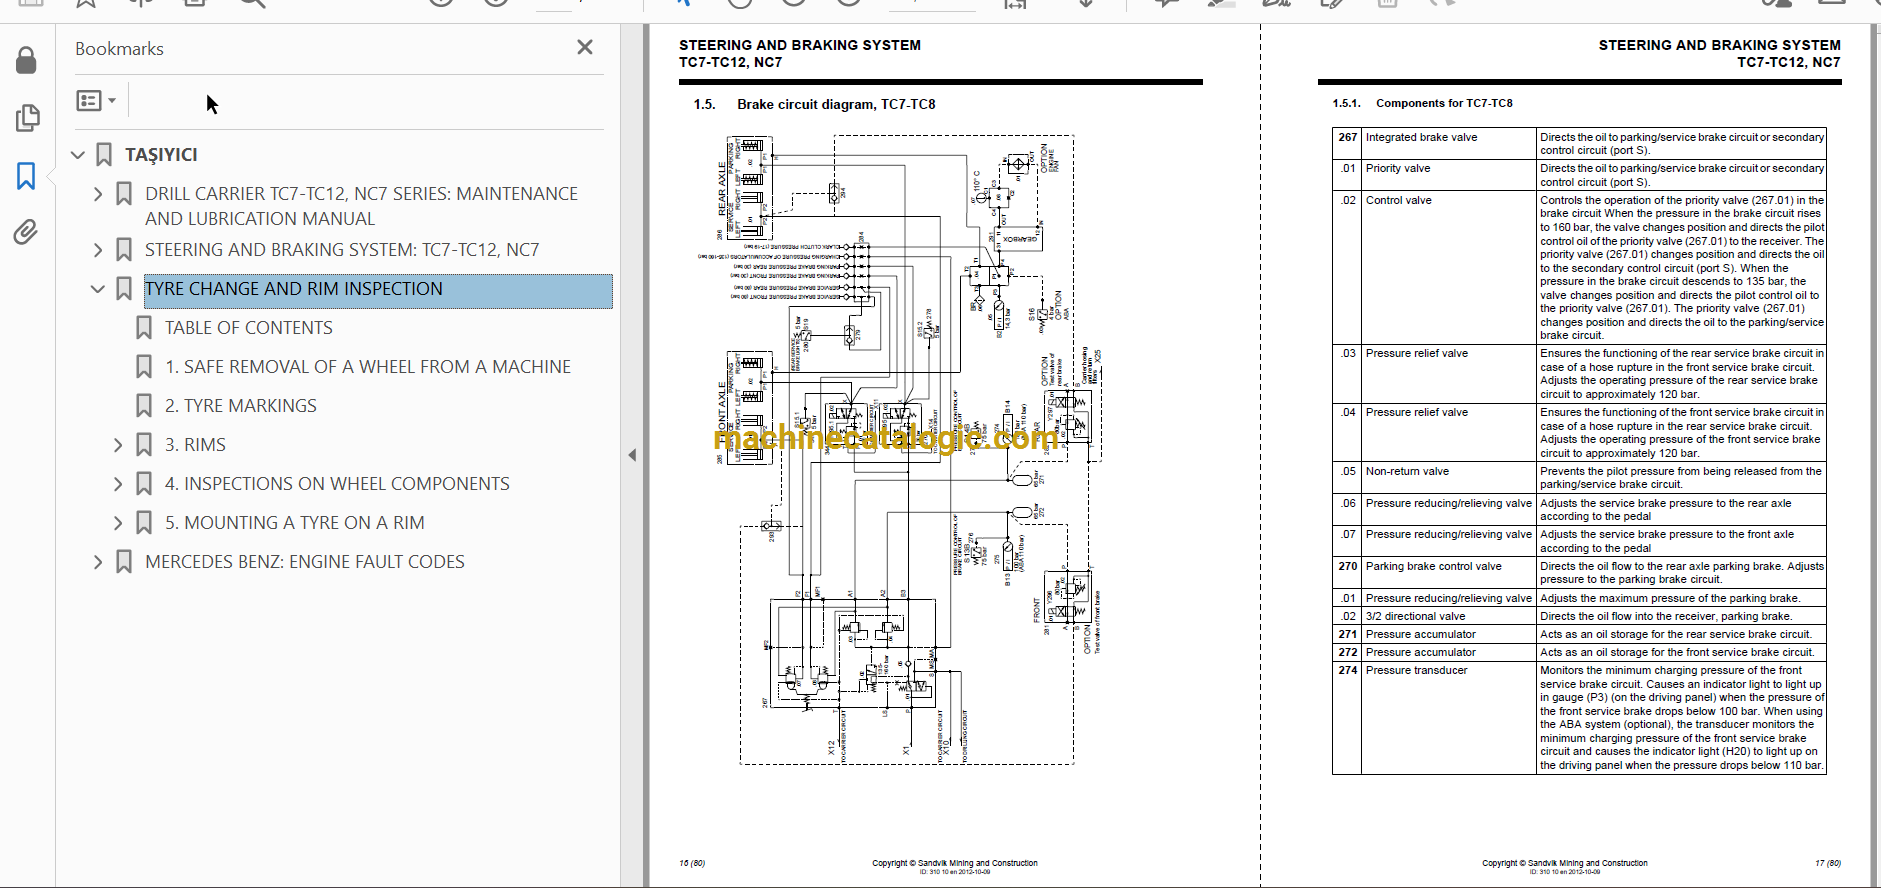Go to STEERING AND BRAKING SYSTEM bookmark
This screenshot has width=1881, height=888.
point(342,250)
